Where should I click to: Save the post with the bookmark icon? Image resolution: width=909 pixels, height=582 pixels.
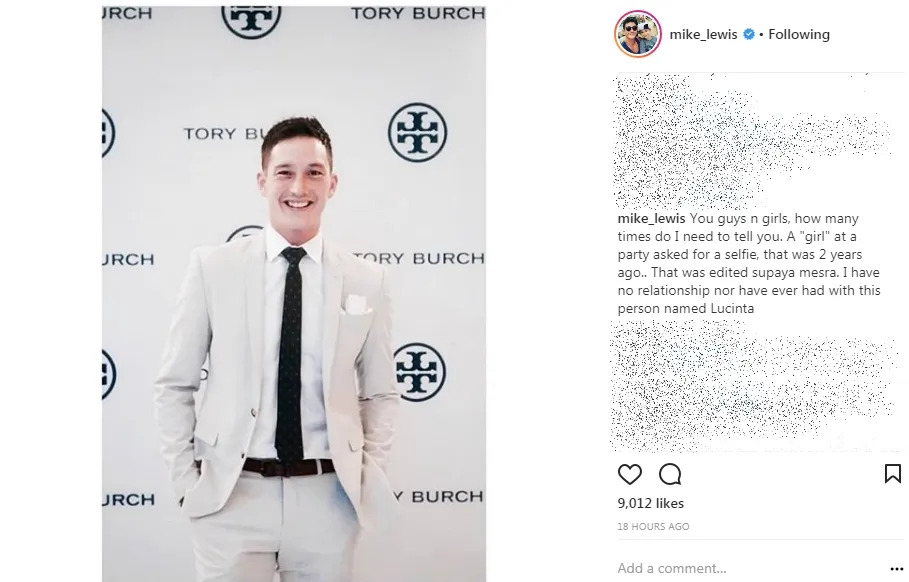(x=892, y=474)
